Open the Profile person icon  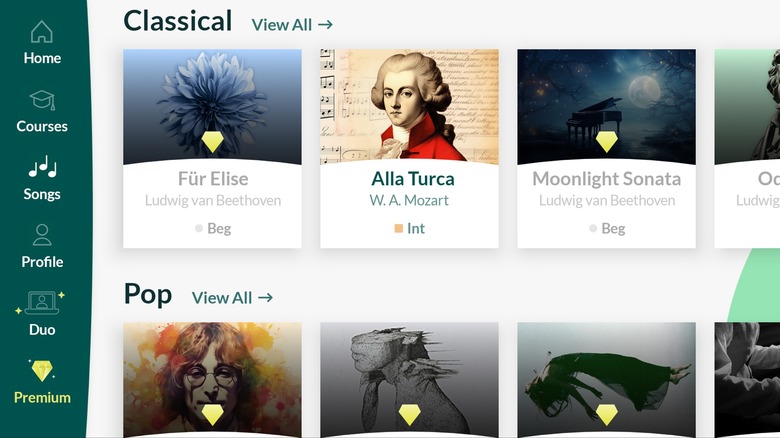[42, 236]
